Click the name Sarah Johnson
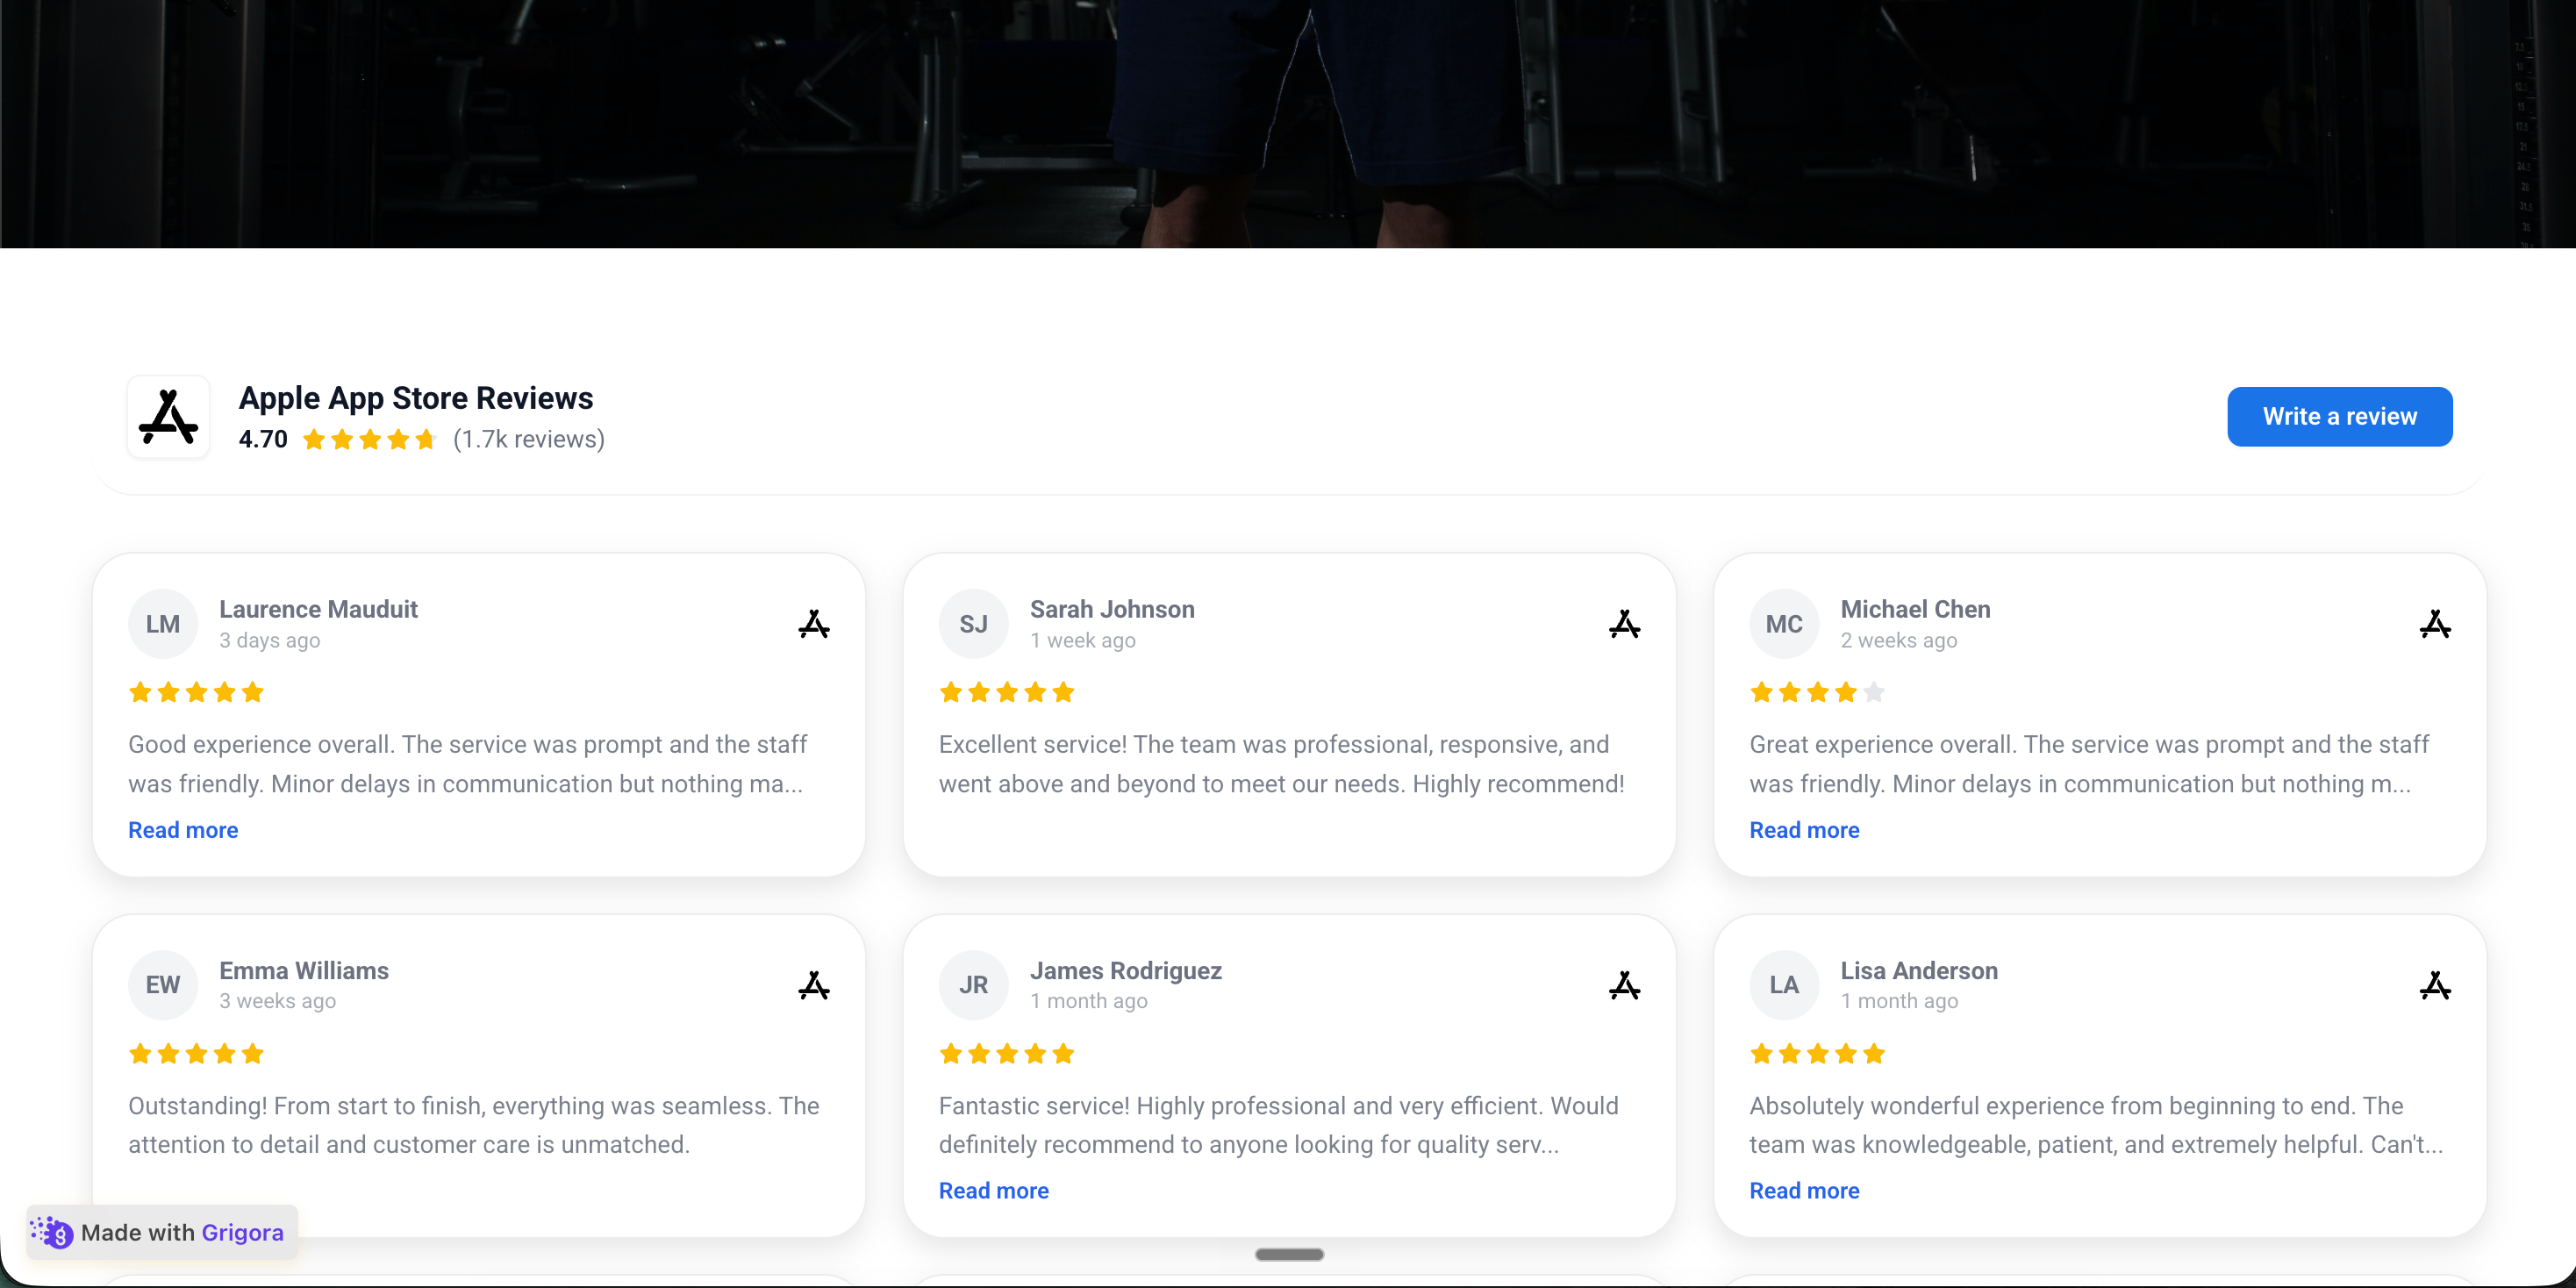This screenshot has width=2576, height=1288. pyautogui.click(x=1112, y=609)
